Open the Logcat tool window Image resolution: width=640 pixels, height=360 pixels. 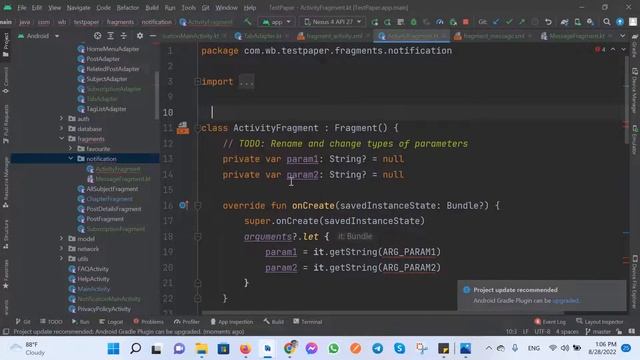pyautogui.click(x=111, y=322)
